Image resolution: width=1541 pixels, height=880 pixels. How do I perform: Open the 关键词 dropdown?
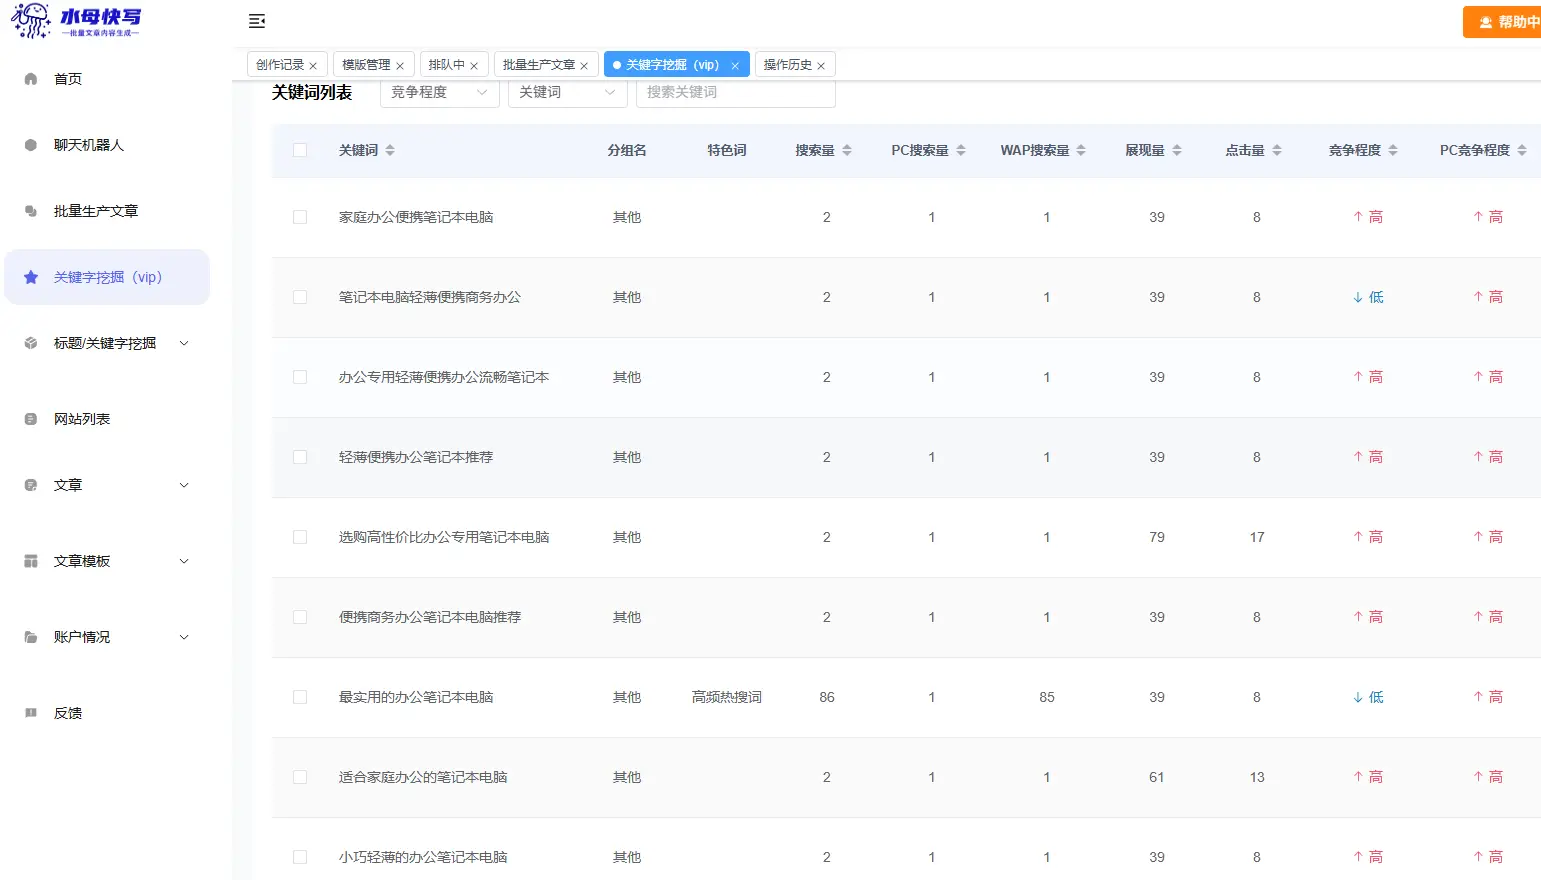(567, 92)
